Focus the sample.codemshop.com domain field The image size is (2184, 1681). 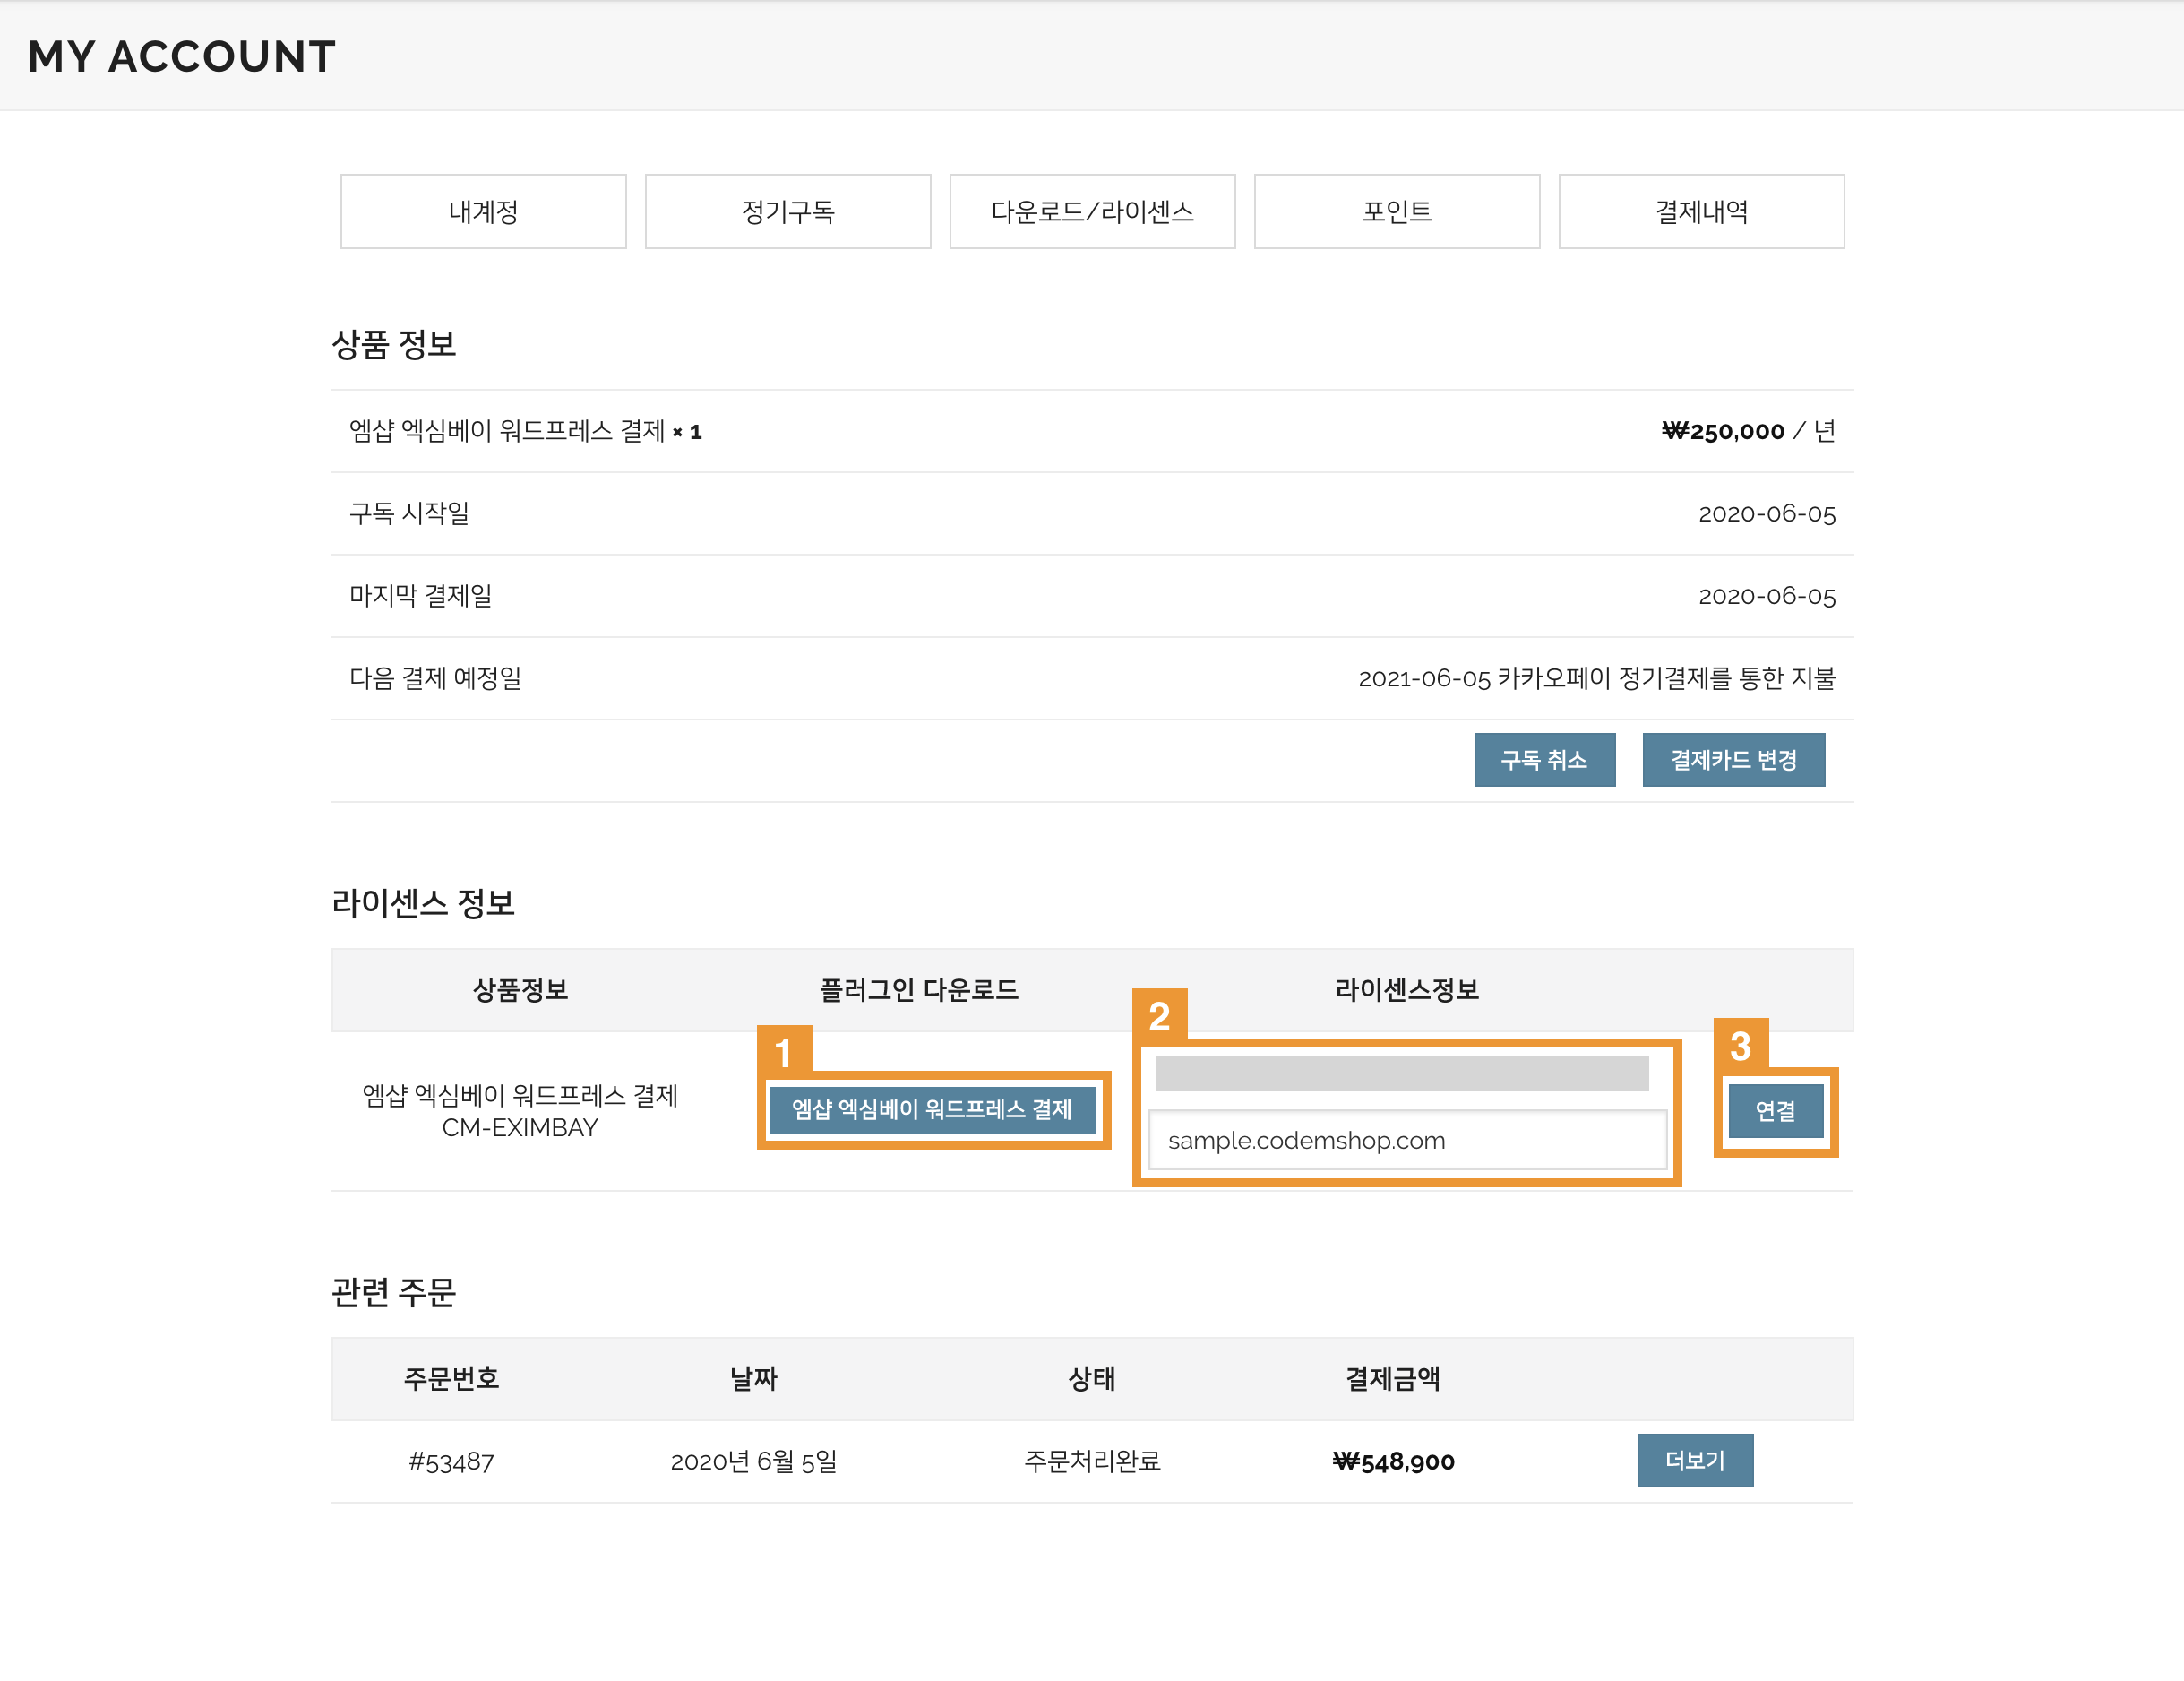point(1406,1140)
